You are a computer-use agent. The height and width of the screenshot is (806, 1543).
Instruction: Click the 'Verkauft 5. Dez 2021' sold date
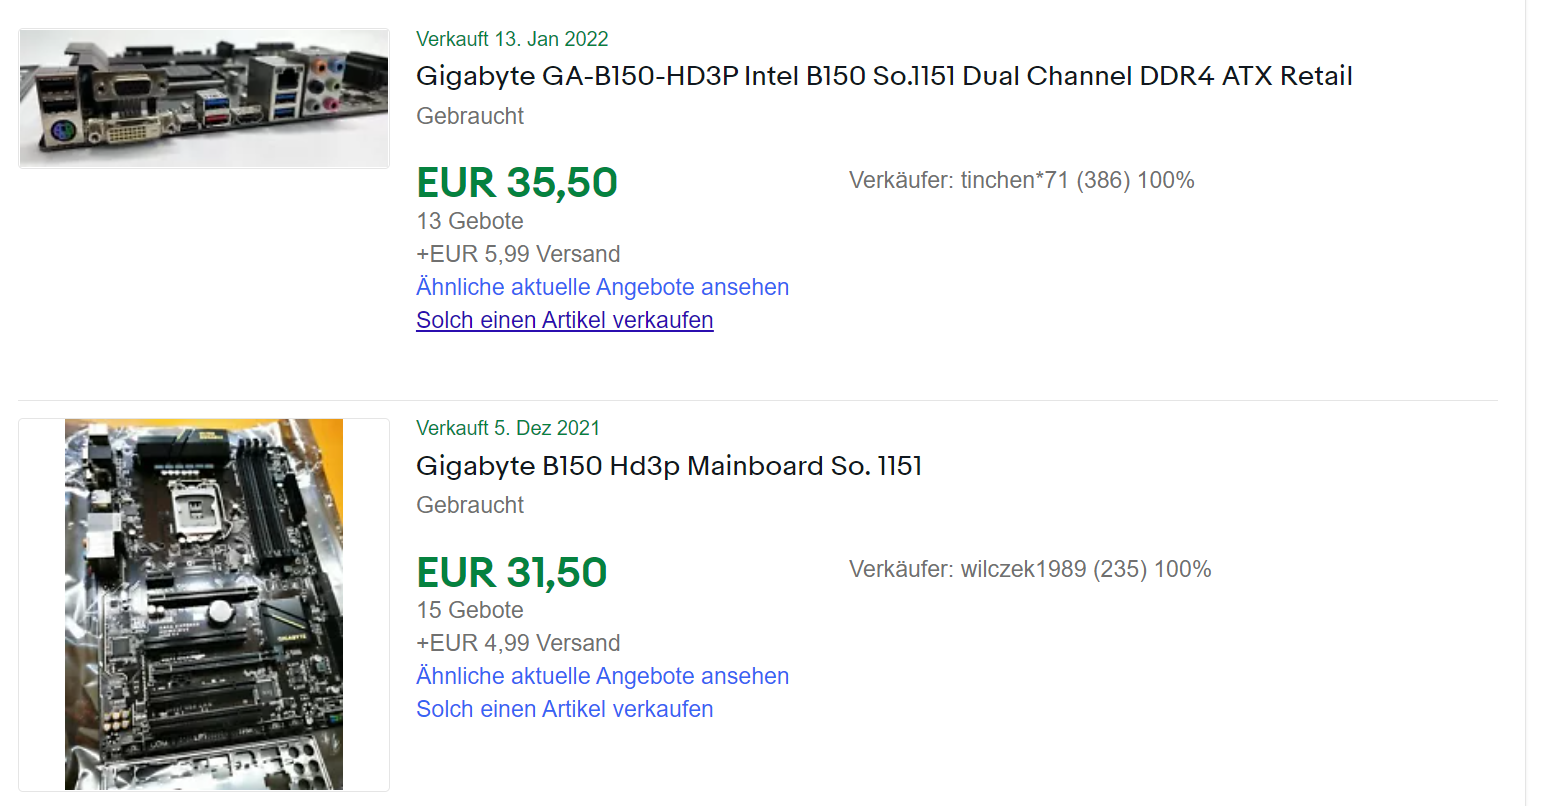tap(508, 428)
